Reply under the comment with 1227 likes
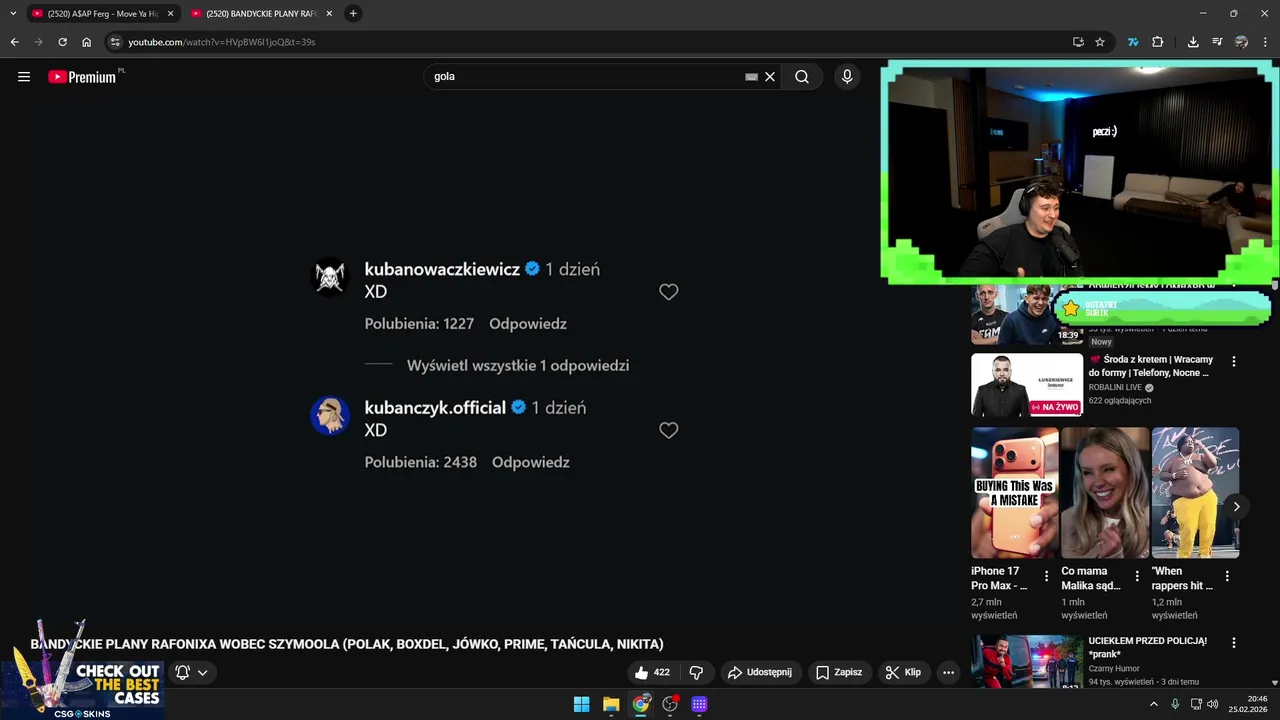The image size is (1280, 720). 528,324
